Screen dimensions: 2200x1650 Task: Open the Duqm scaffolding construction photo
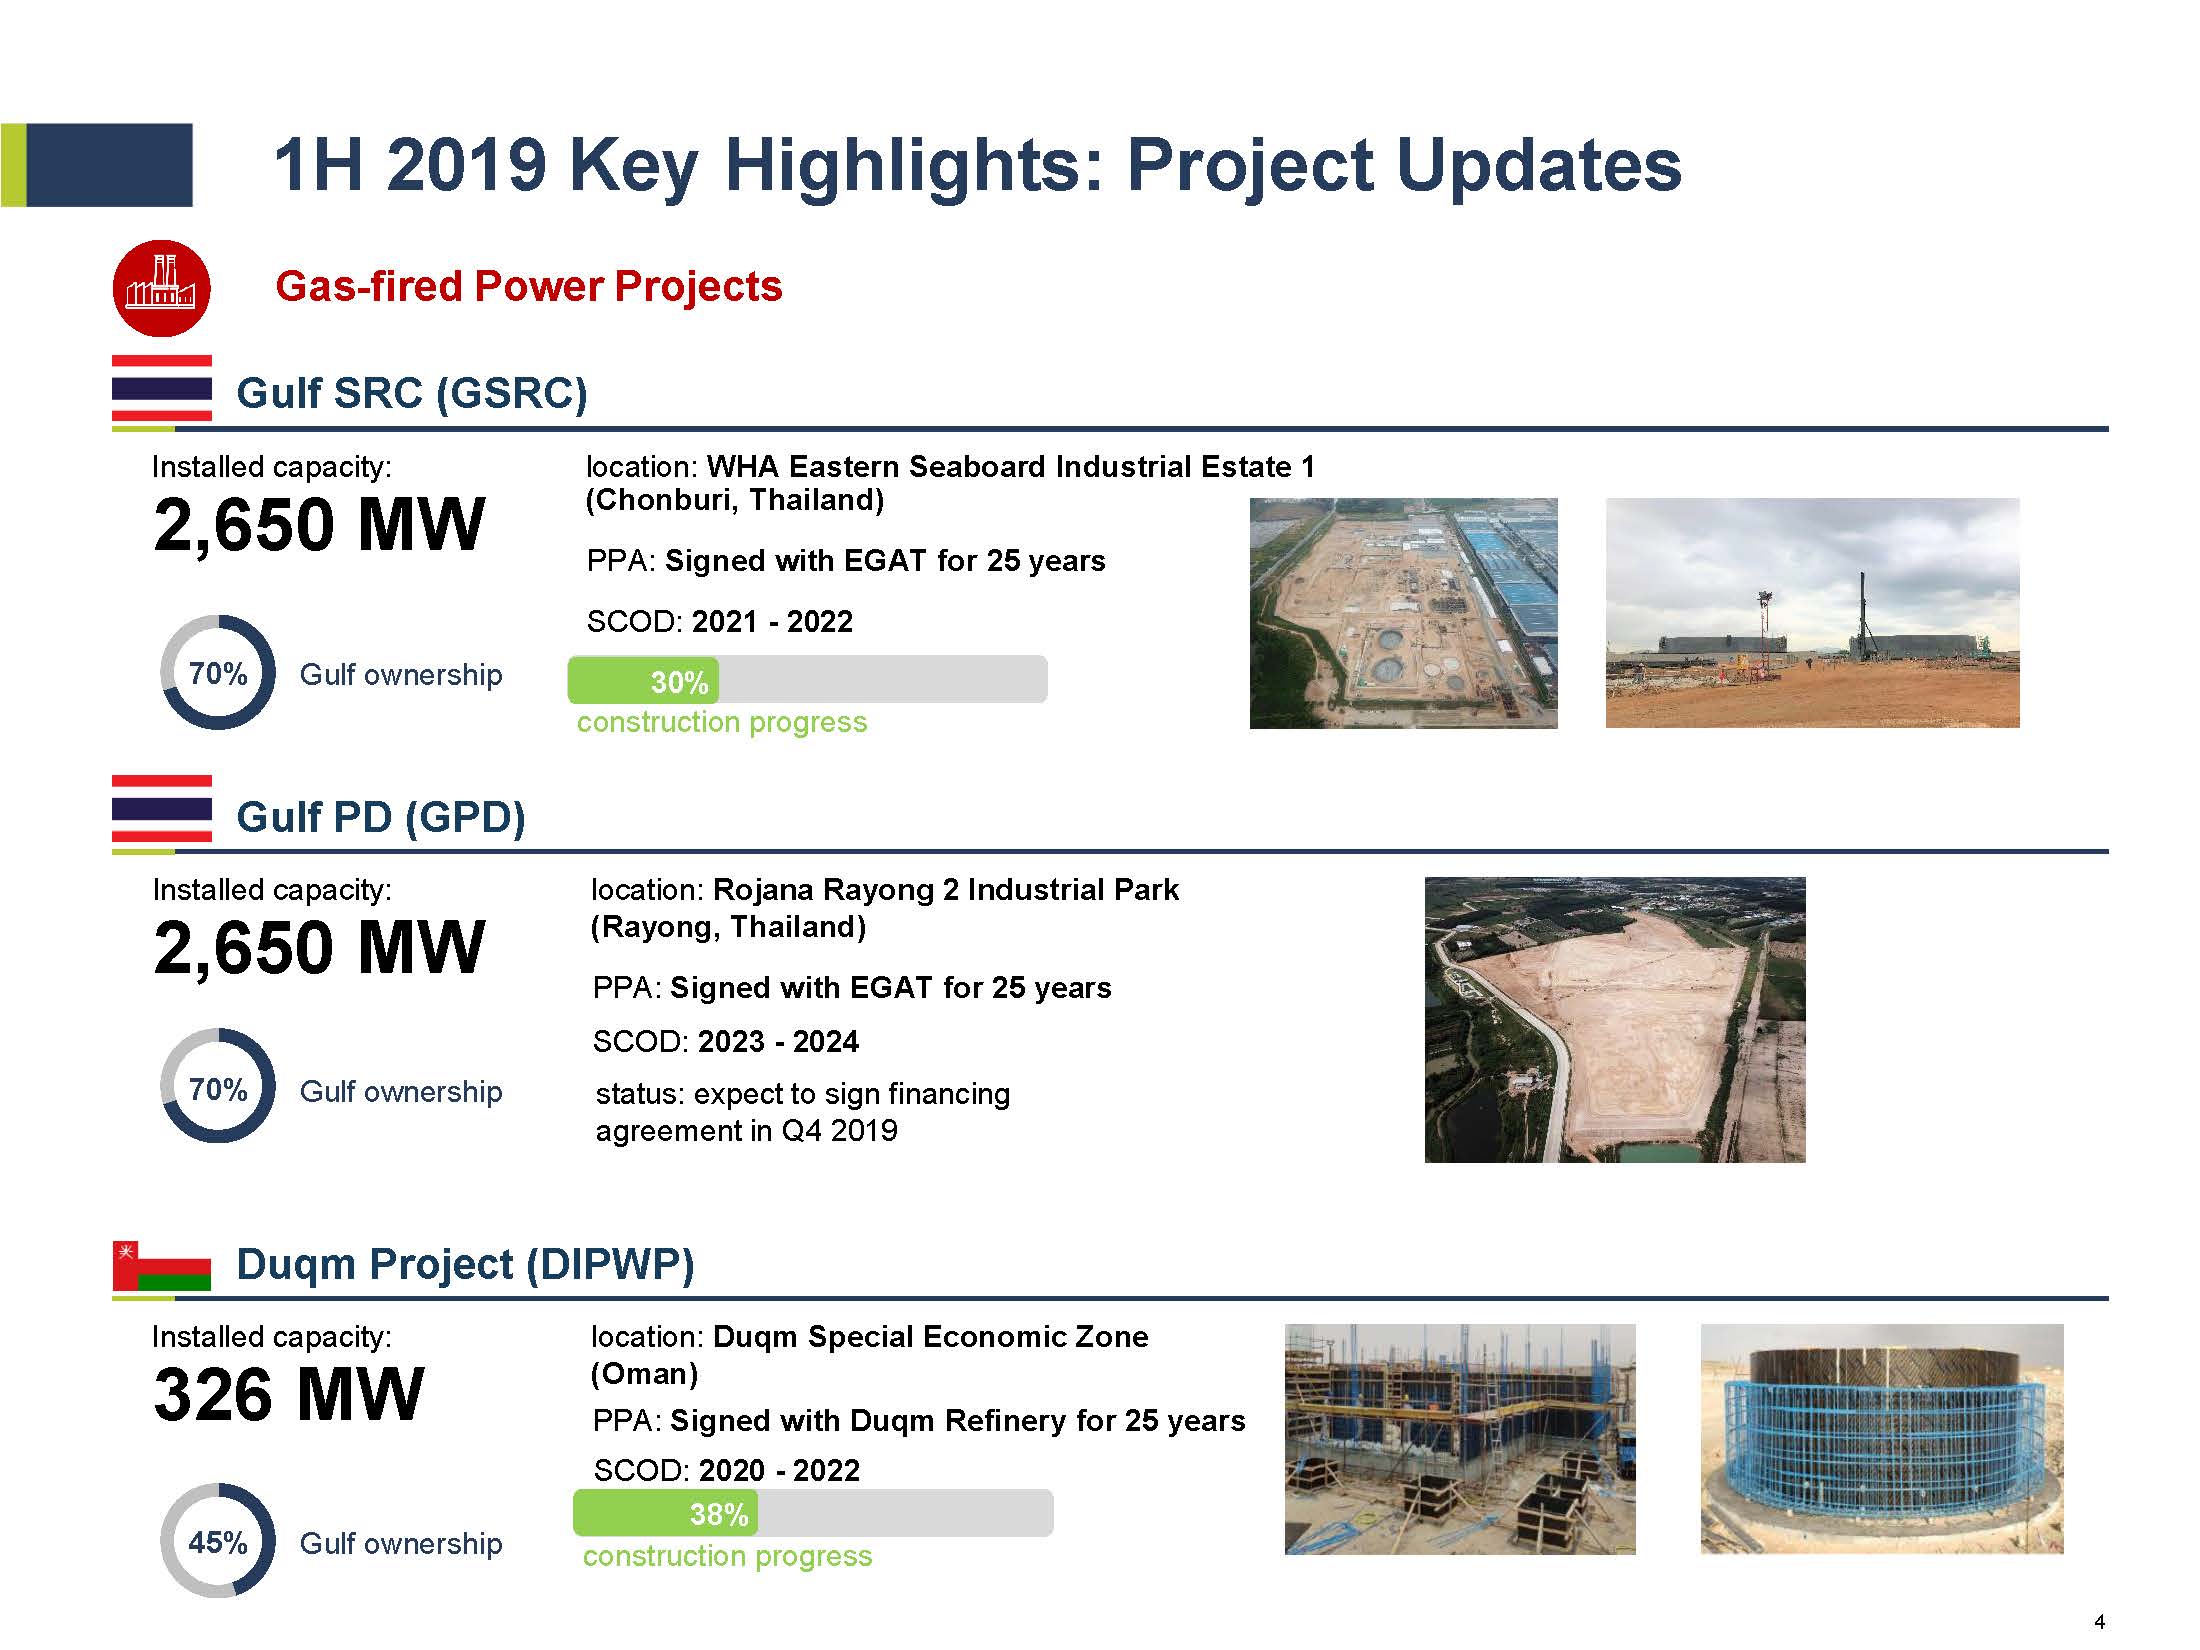click(1460, 1439)
